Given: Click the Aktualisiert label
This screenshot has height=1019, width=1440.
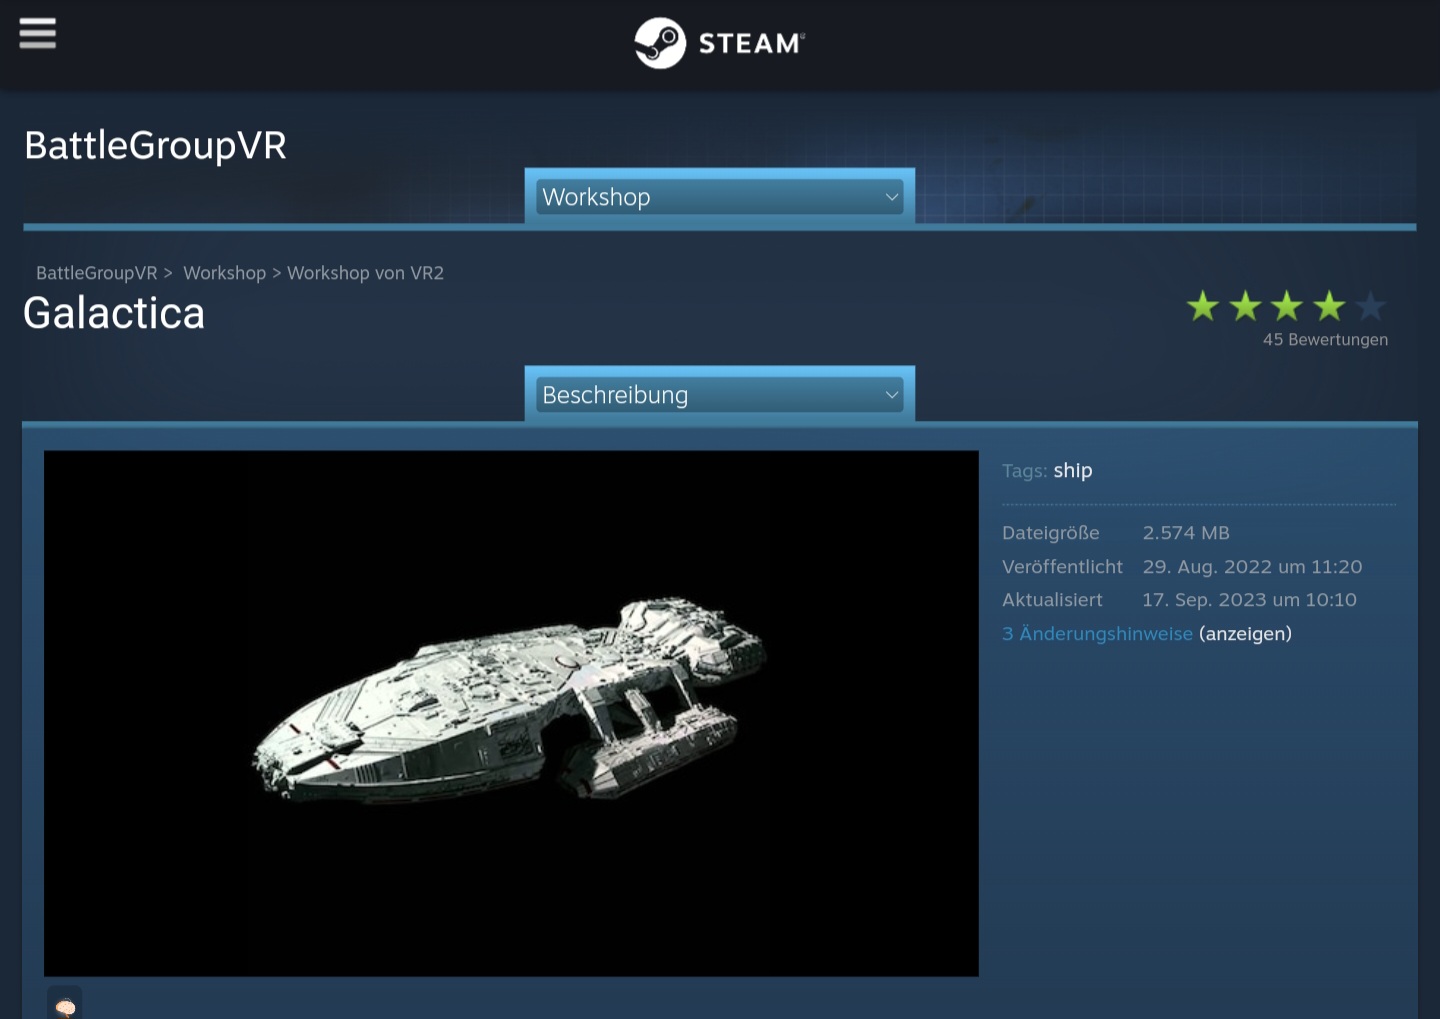Looking at the screenshot, I should coord(1052,600).
